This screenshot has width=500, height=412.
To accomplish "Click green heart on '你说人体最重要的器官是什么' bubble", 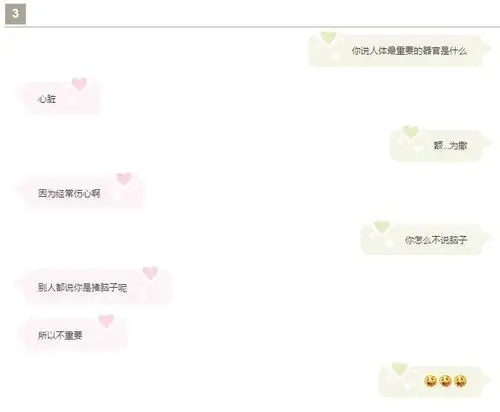I will (328, 38).
